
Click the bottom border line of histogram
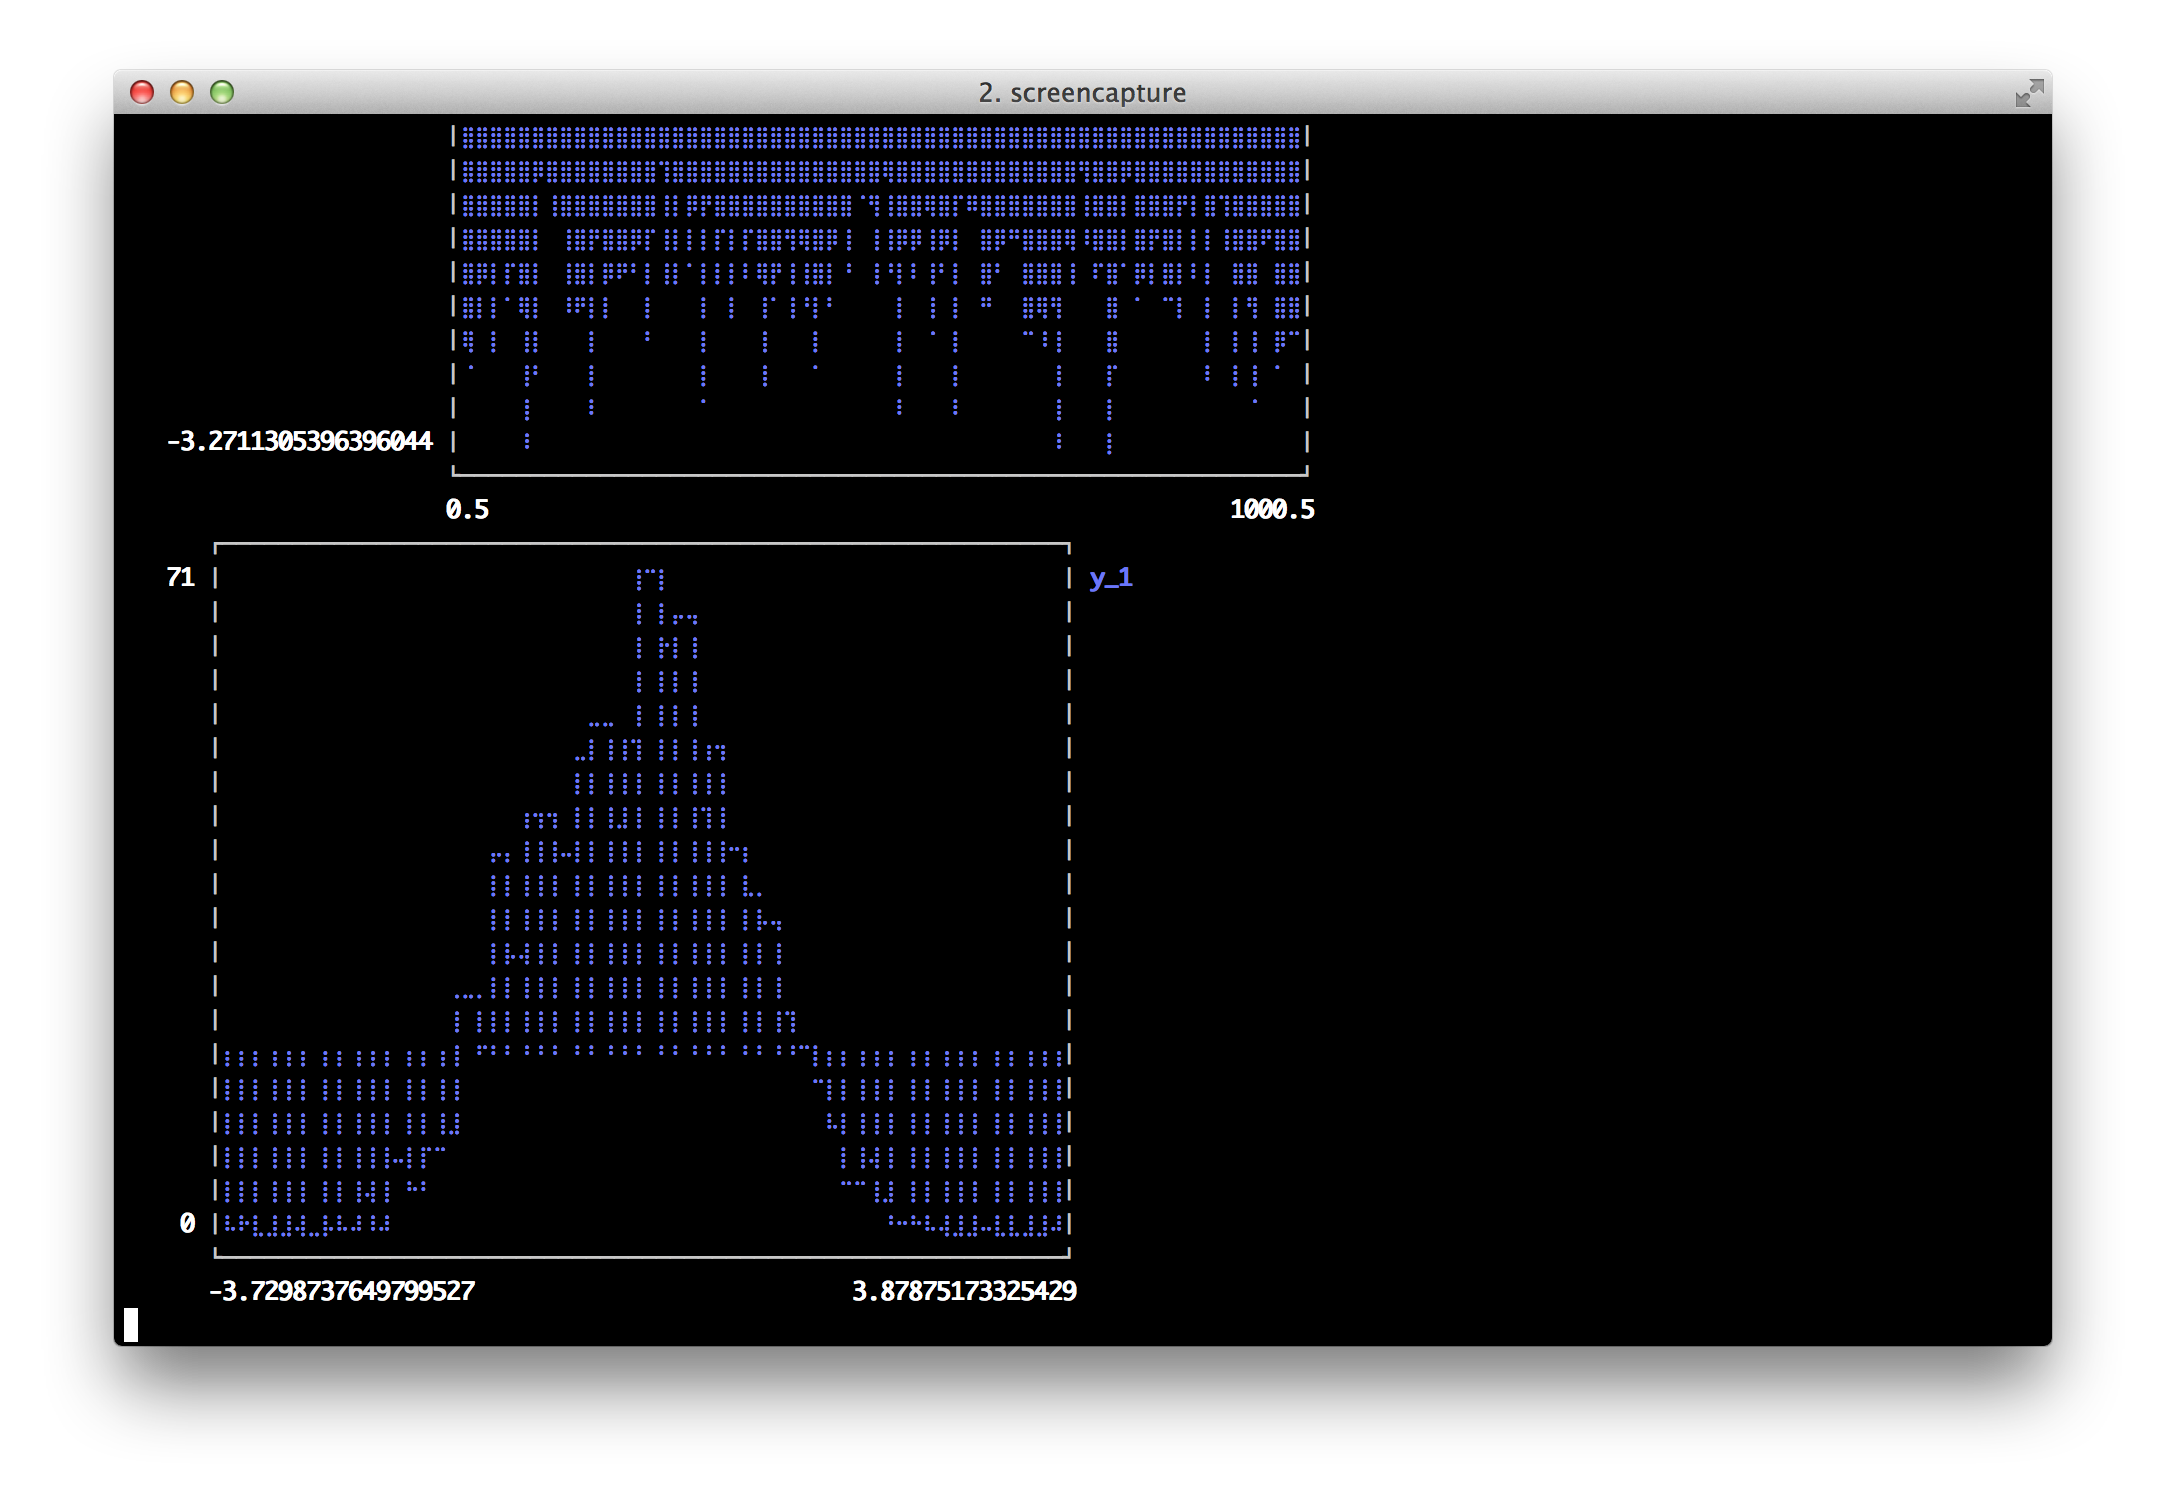(x=642, y=1256)
